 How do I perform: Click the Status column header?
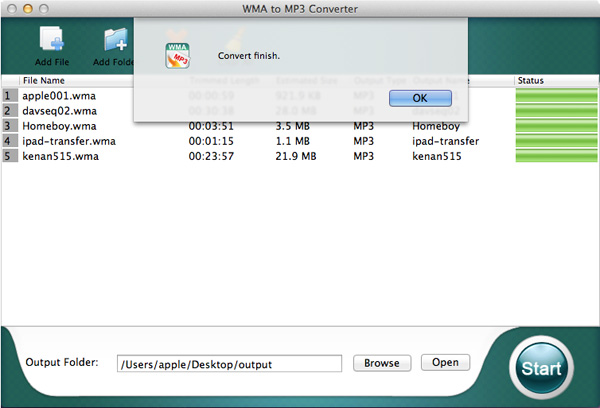coord(530,80)
